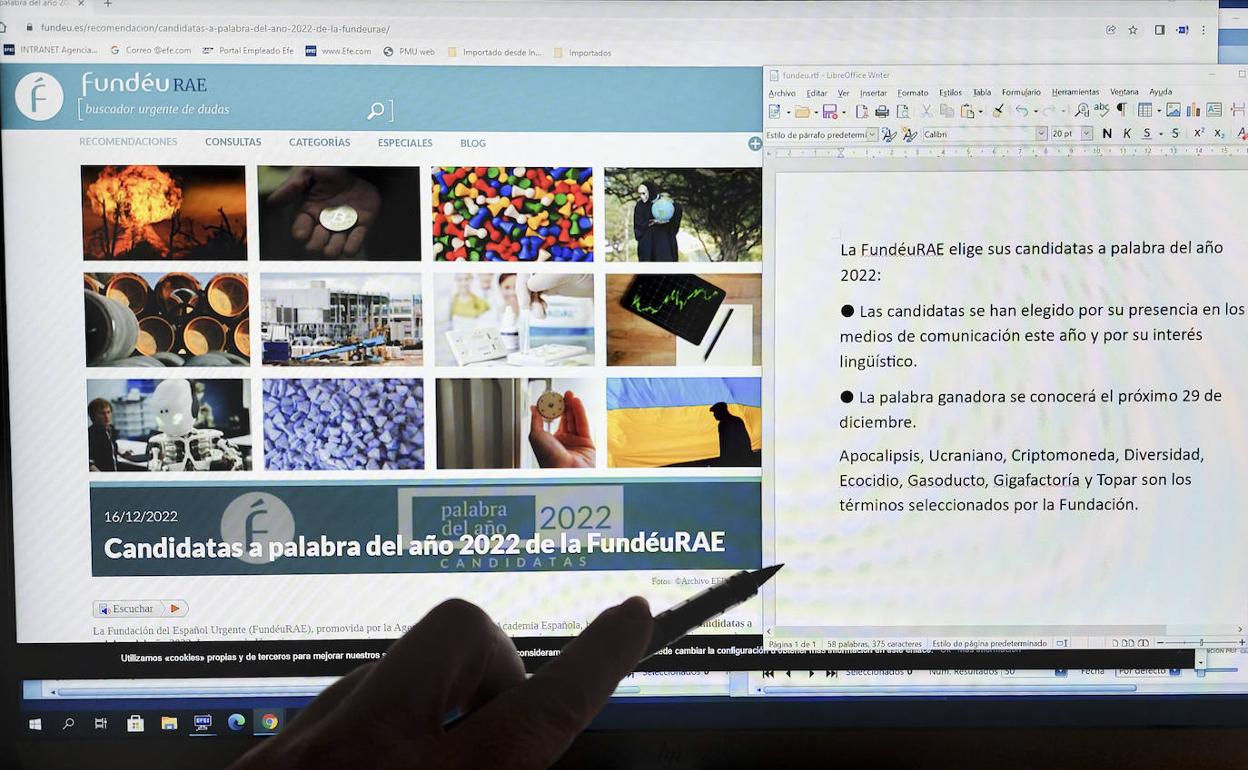Click the spell check abc icon
Viewport: 1248px width, 770px height.
click(1101, 110)
